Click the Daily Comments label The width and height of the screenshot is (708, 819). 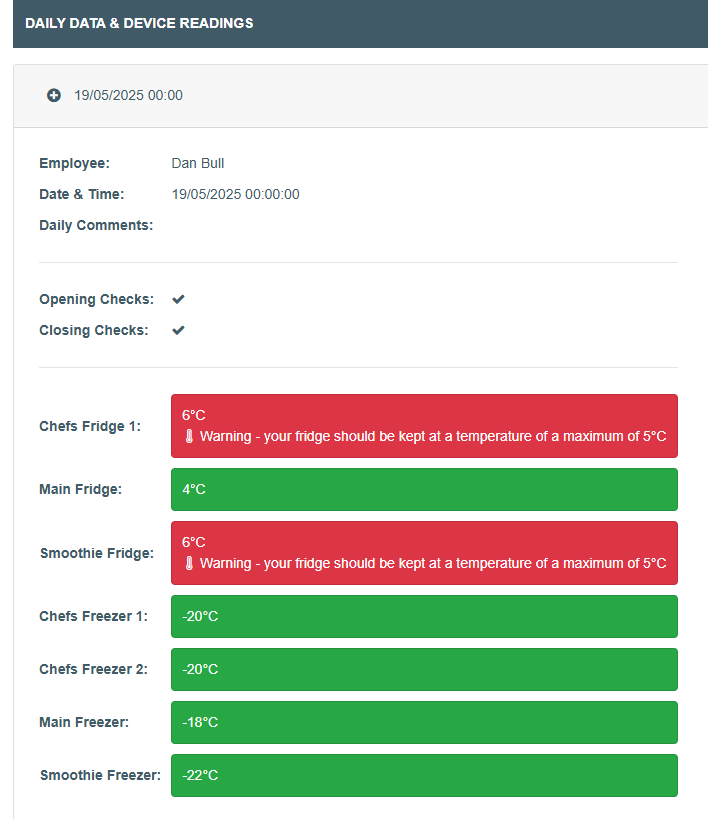click(x=96, y=225)
